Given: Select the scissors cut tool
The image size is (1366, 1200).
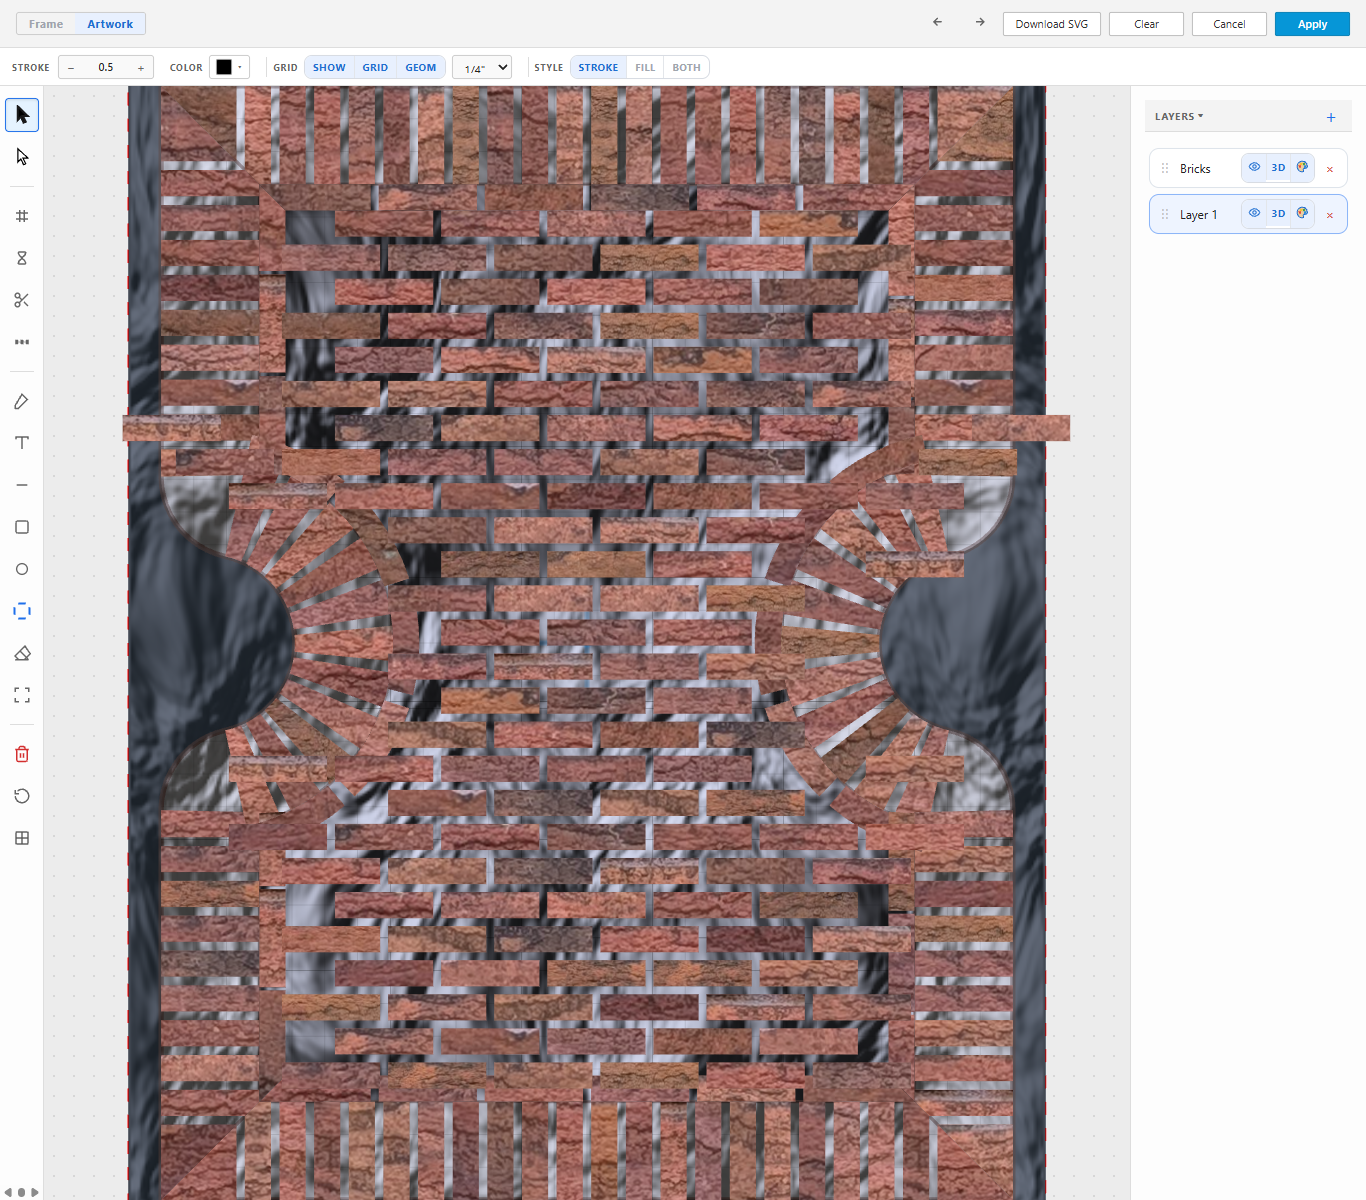Looking at the screenshot, I should (x=22, y=300).
